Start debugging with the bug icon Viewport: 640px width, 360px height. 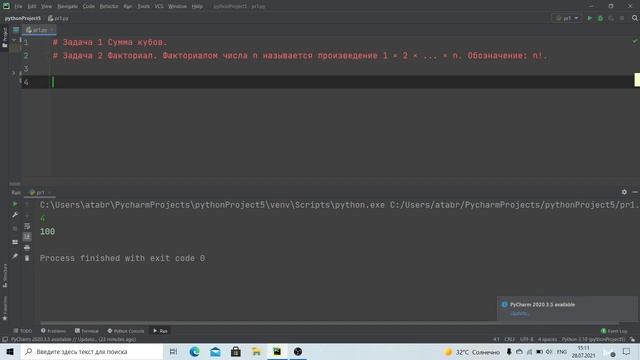tap(600, 18)
